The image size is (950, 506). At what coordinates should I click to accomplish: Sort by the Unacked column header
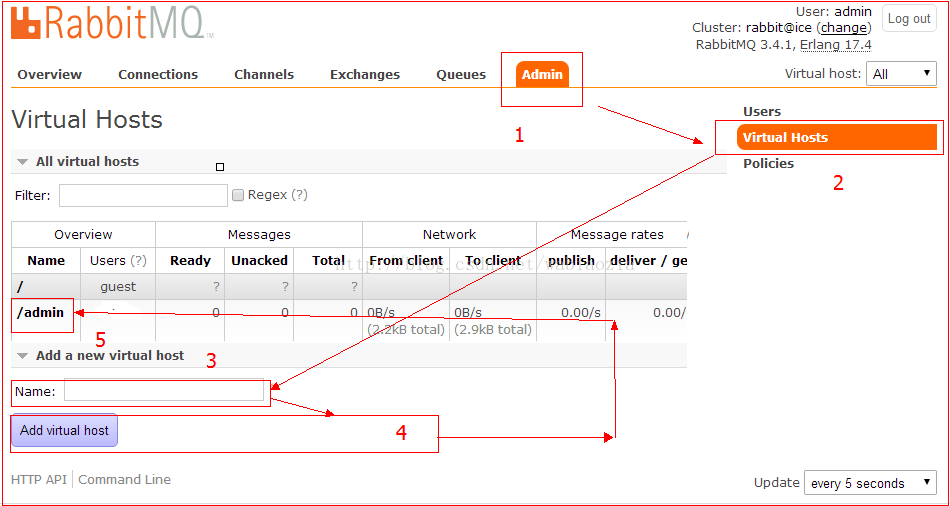259,261
